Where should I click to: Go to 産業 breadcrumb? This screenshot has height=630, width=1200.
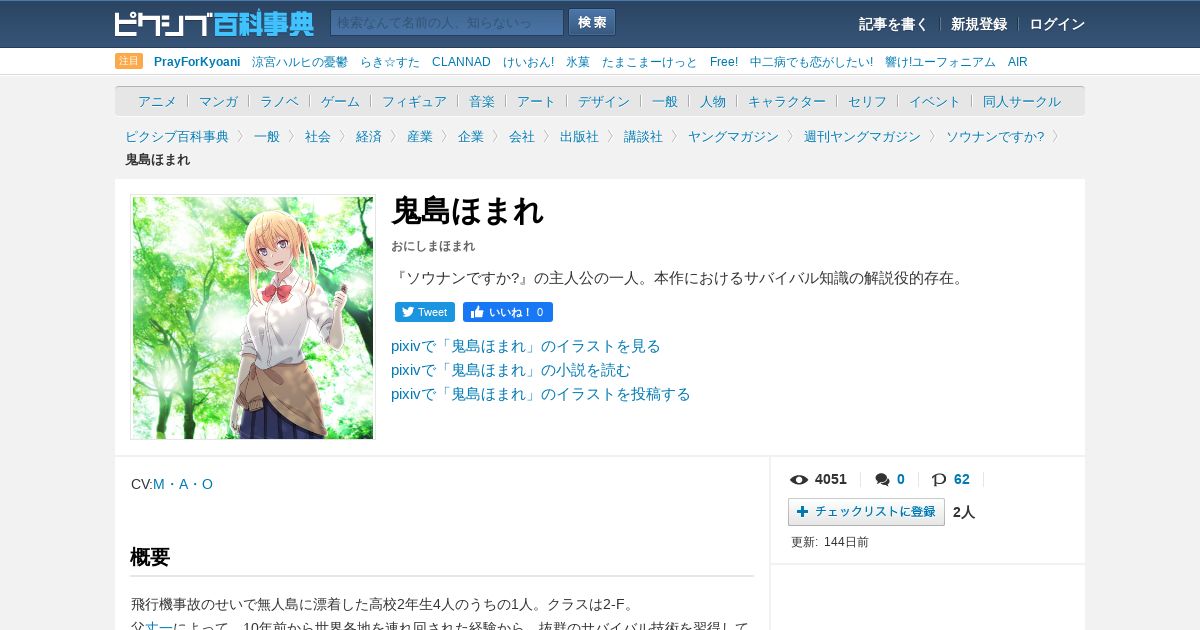420,136
